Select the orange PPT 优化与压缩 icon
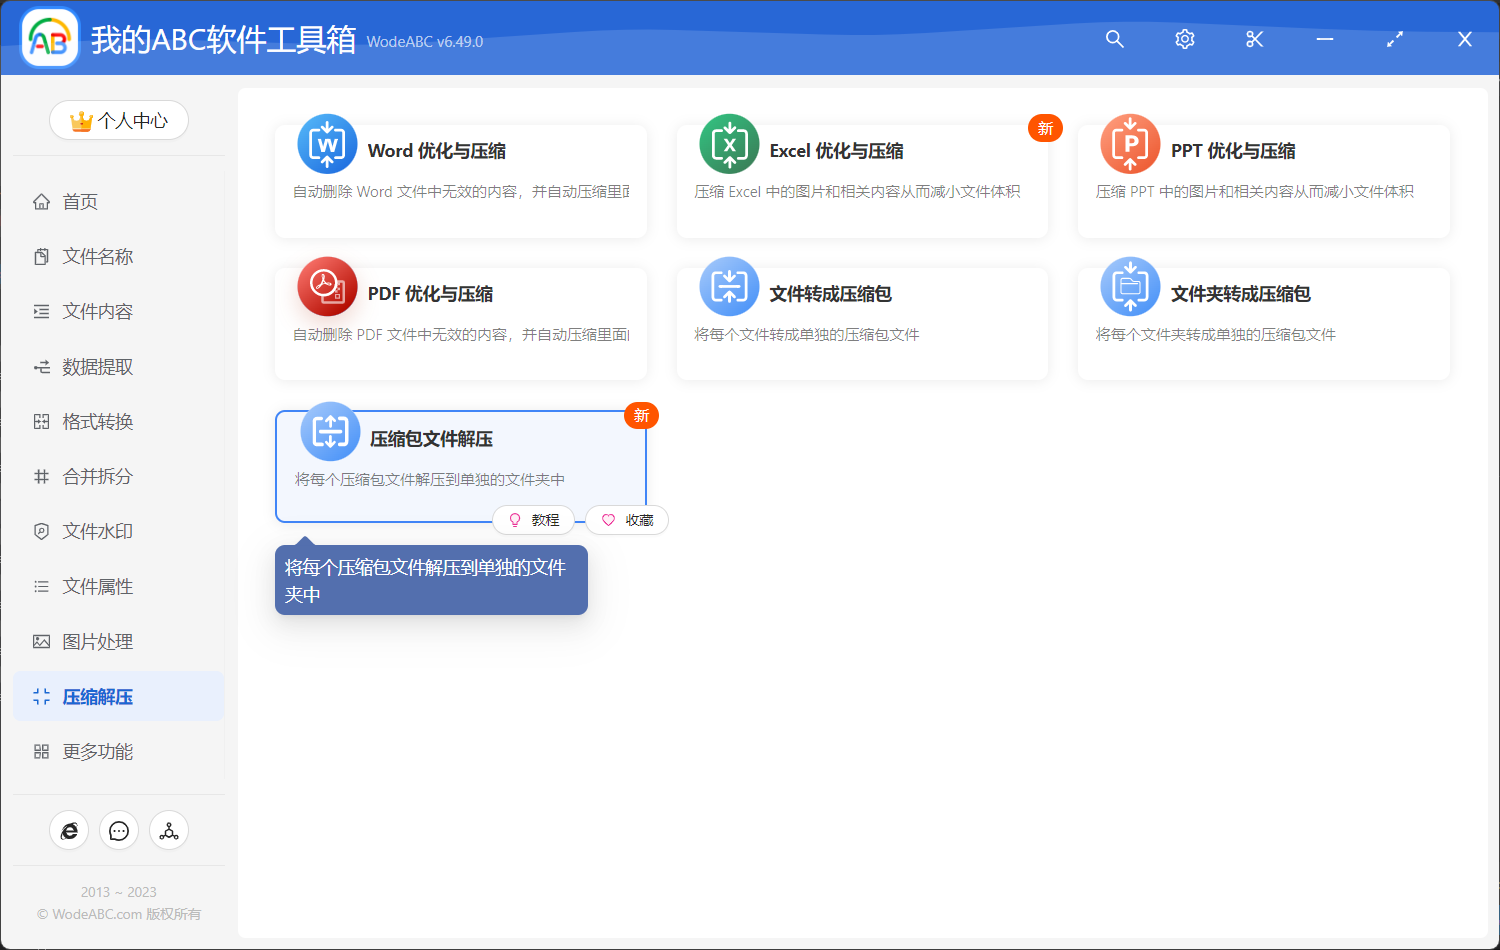 [x=1130, y=145]
